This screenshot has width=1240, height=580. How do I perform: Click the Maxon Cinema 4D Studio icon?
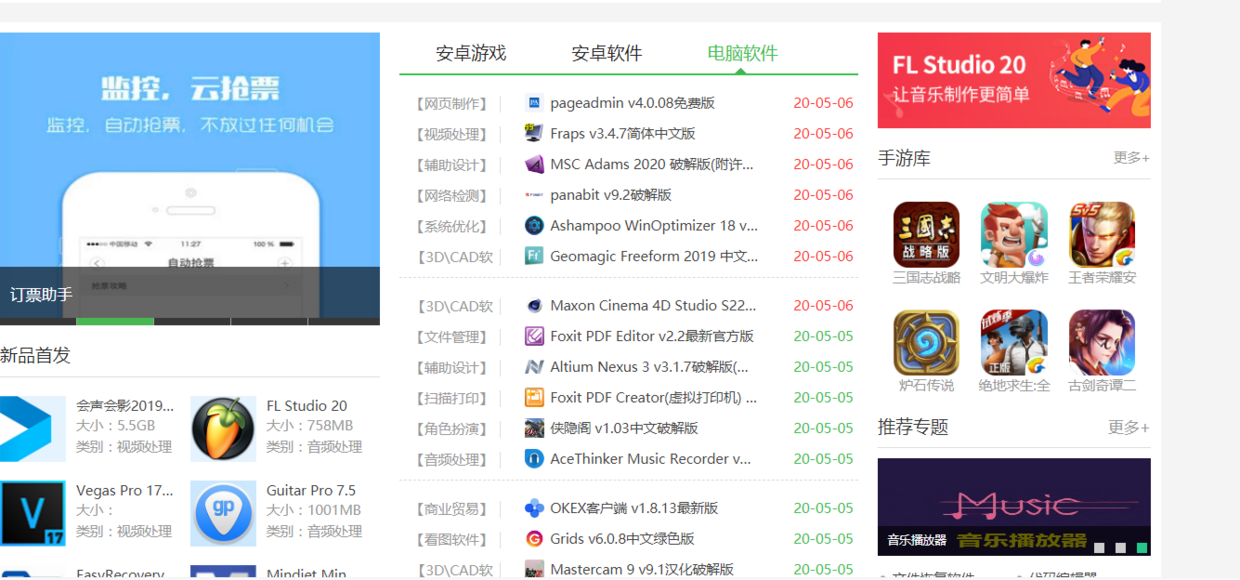pyautogui.click(x=534, y=306)
